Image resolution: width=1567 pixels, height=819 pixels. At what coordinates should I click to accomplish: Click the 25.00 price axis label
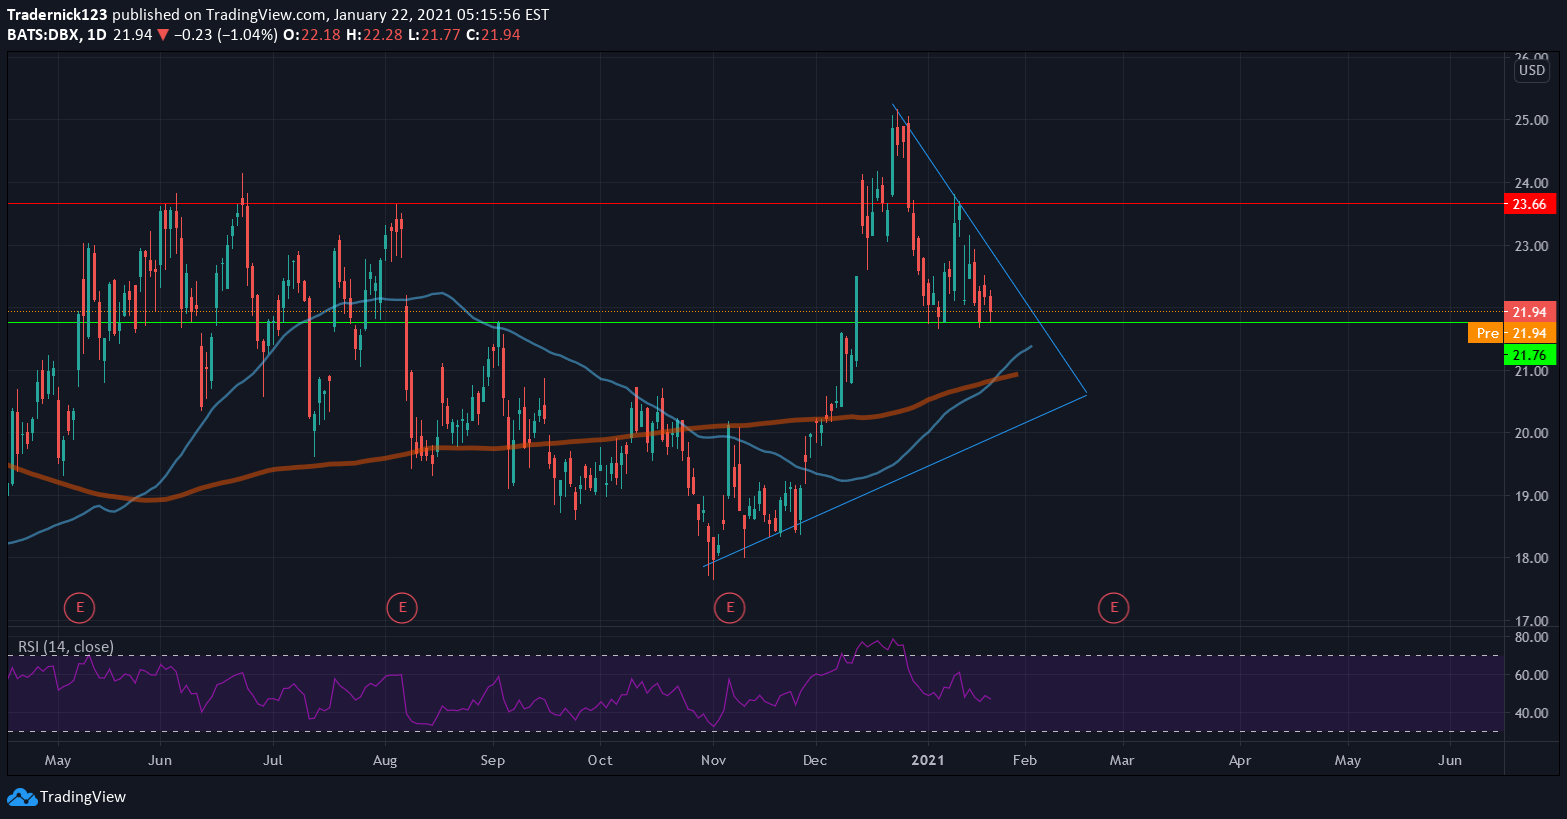1531,120
